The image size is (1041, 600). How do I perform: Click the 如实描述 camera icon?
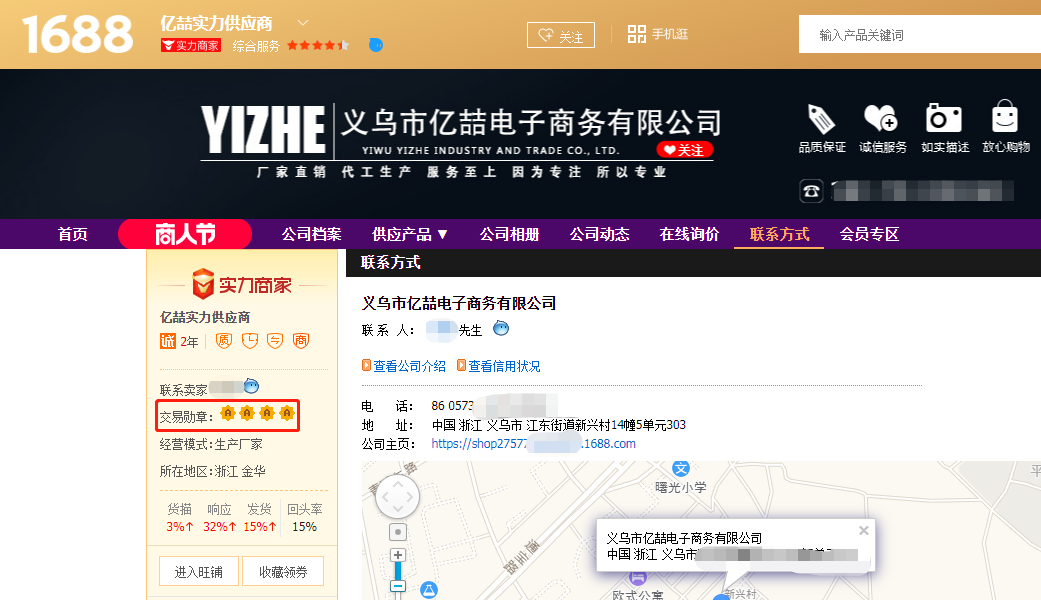[x=943, y=119]
